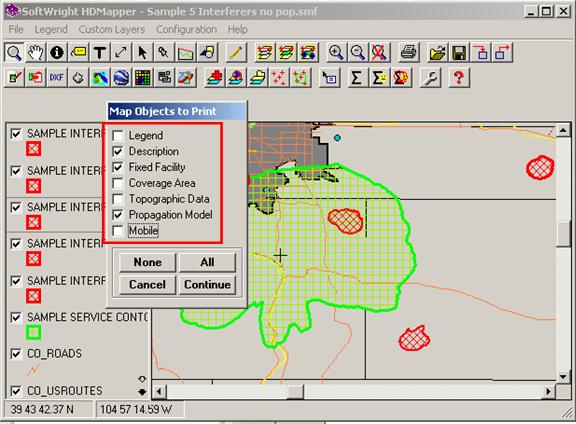Click the red question mark help icon
This screenshot has height=424, width=576.
coord(459,78)
